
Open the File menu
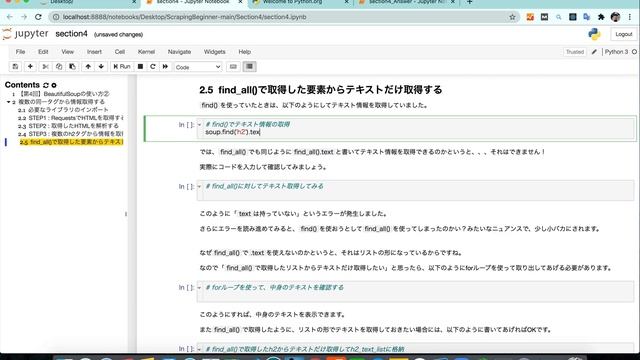coord(20,52)
